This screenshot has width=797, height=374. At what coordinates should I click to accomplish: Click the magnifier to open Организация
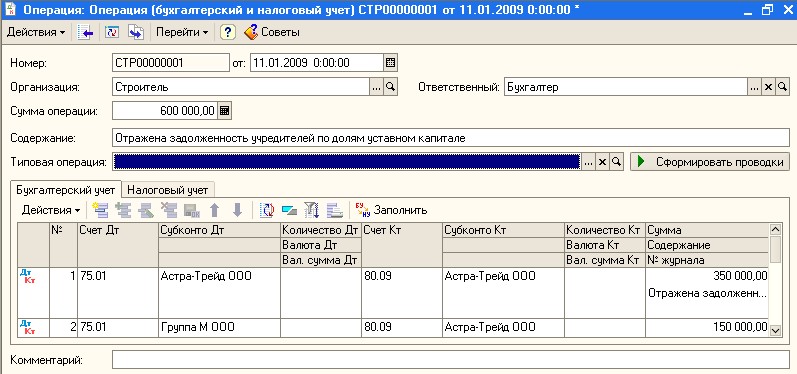point(390,87)
